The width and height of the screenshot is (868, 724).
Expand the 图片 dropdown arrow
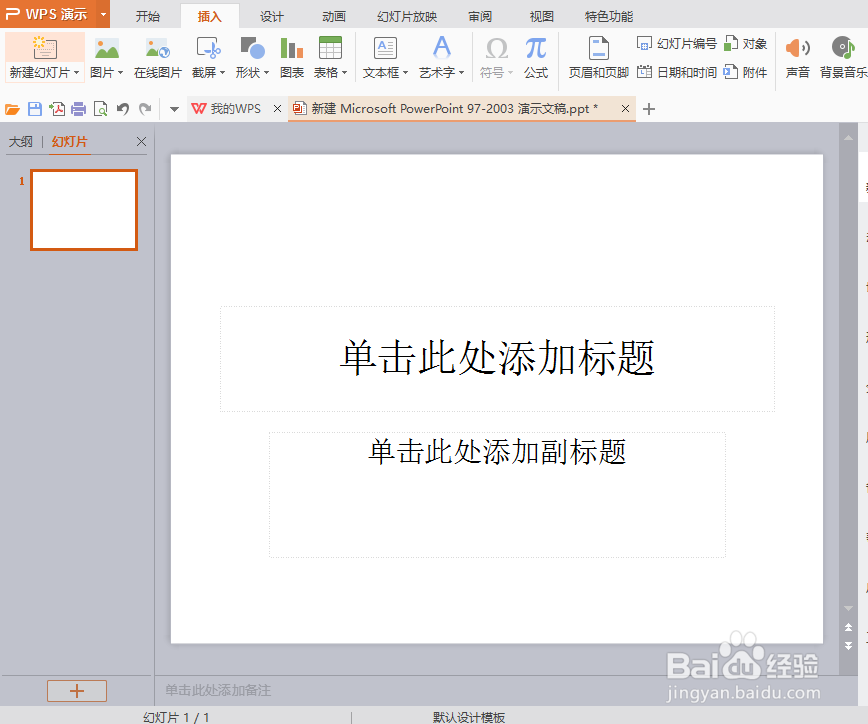click(120, 73)
